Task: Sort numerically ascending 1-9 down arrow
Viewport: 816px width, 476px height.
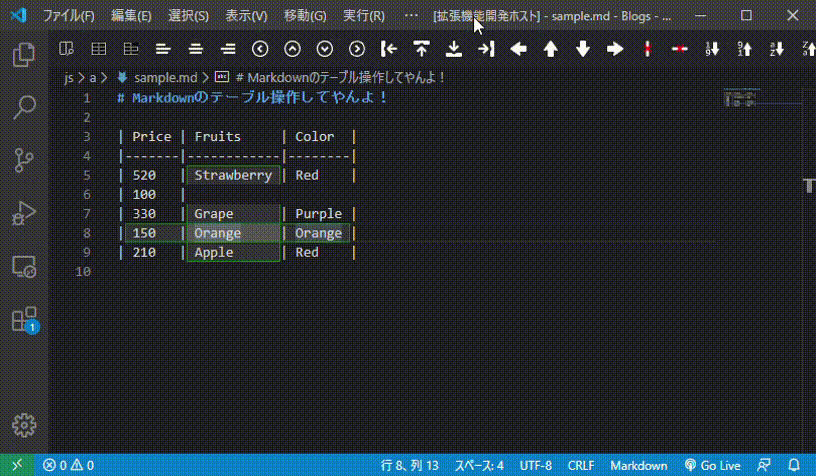Action: pos(712,49)
